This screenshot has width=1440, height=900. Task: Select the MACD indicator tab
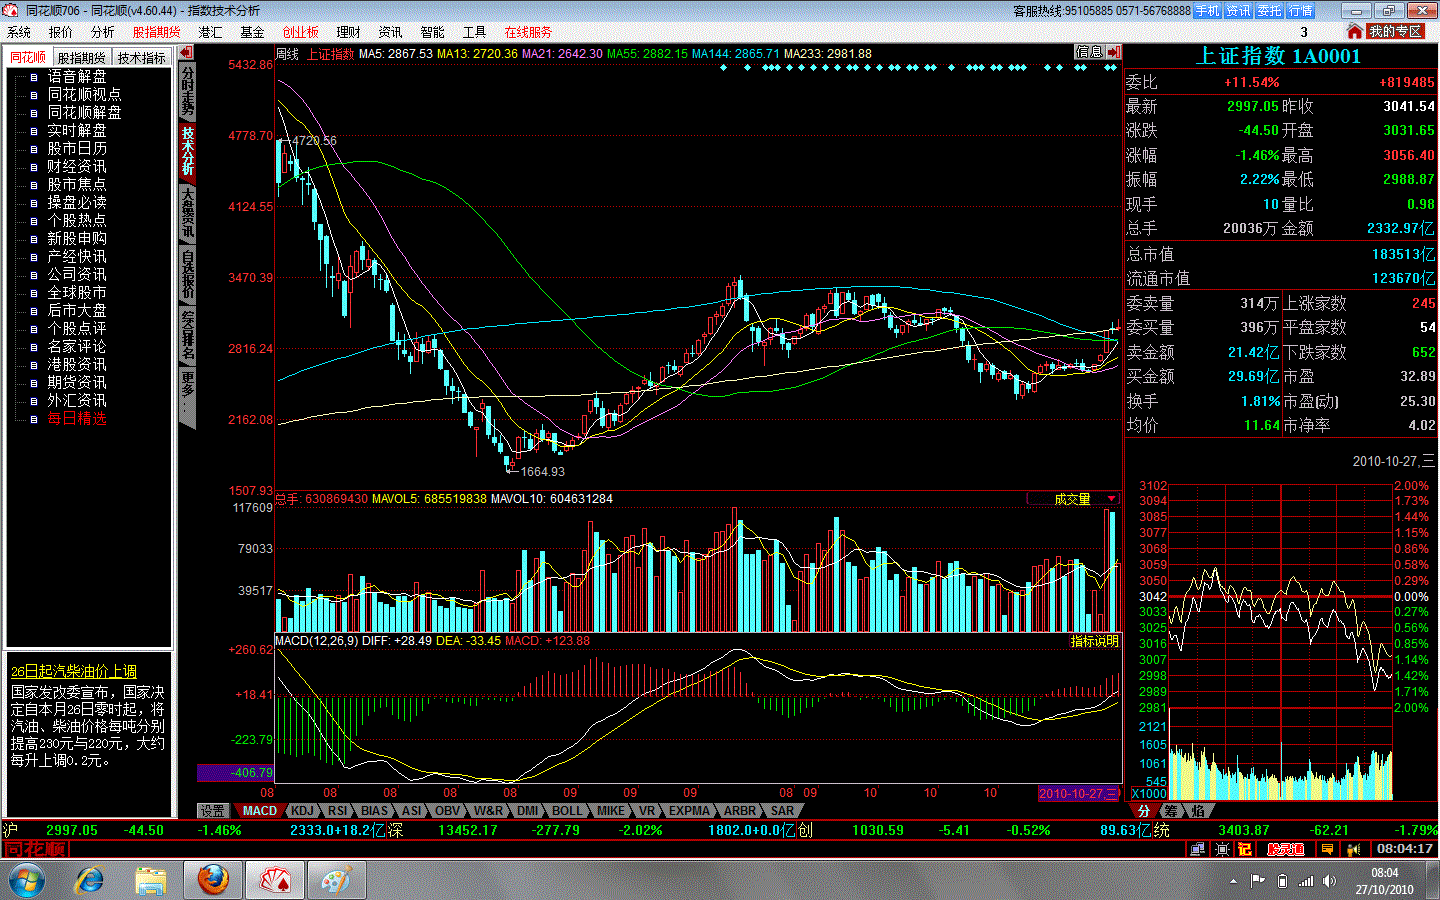tap(259, 811)
